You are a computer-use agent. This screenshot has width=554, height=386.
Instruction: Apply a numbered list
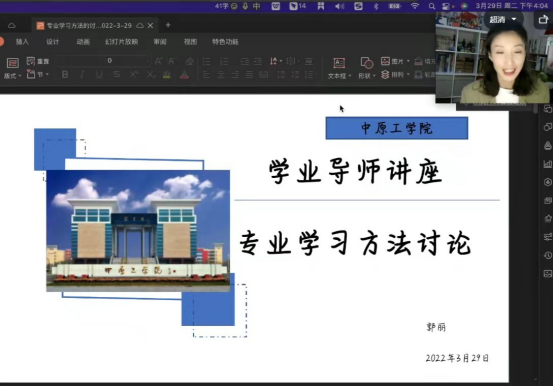[224, 61]
